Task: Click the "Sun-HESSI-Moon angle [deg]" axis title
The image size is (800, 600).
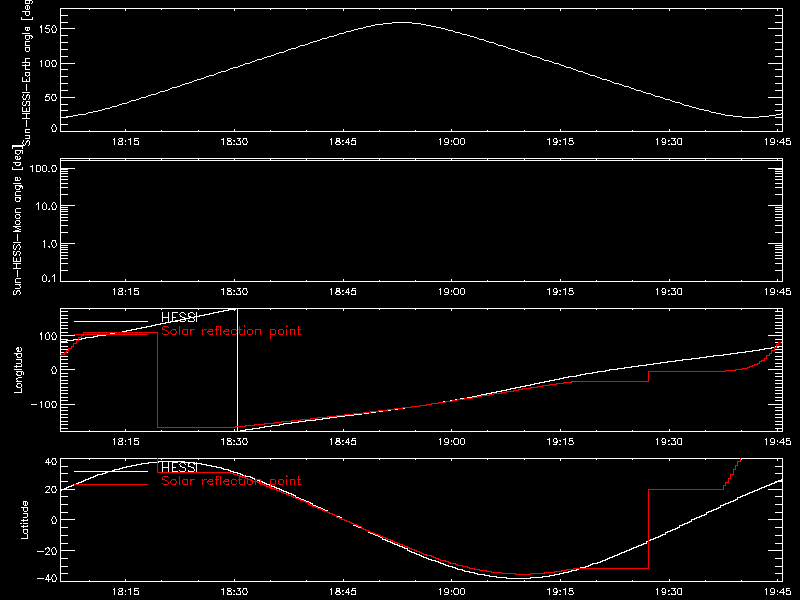Action: [17, 220]
